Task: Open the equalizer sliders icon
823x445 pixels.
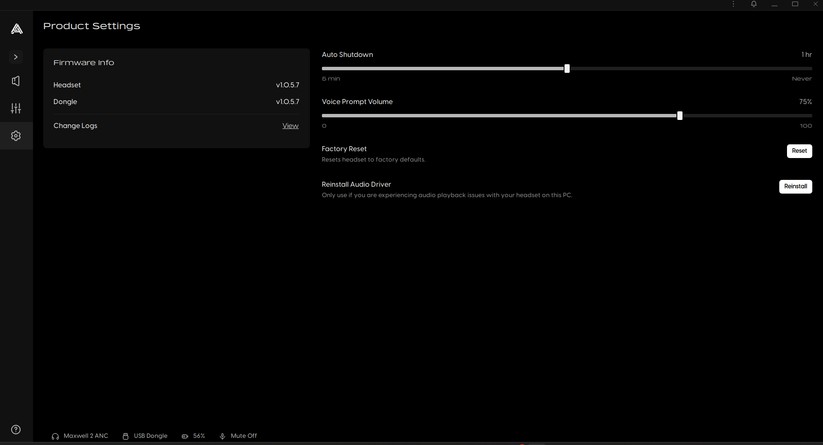Action: 16,109
